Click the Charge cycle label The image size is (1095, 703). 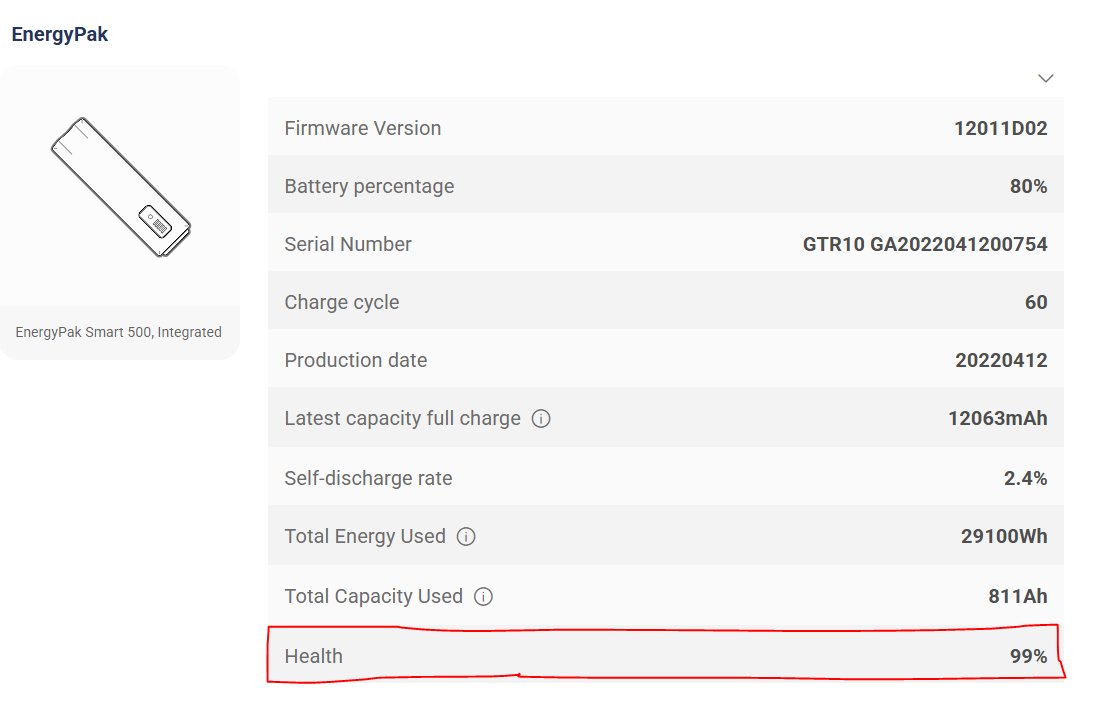click(x=341, y=302)
